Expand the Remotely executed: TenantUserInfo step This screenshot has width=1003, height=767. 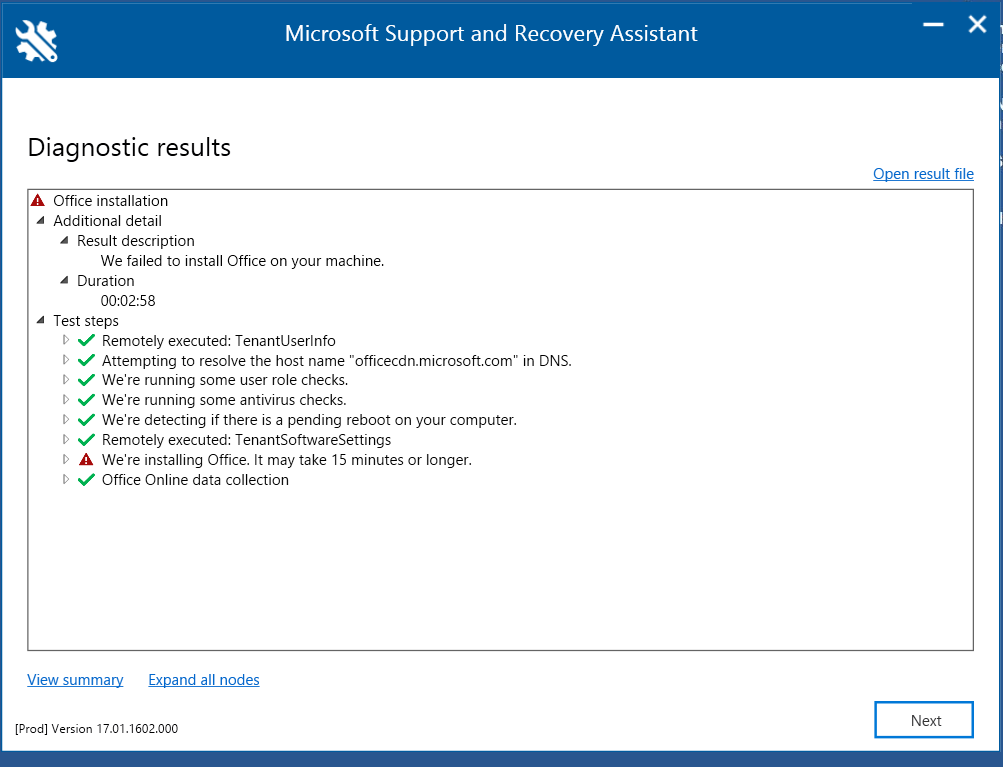tap(65, 340)
